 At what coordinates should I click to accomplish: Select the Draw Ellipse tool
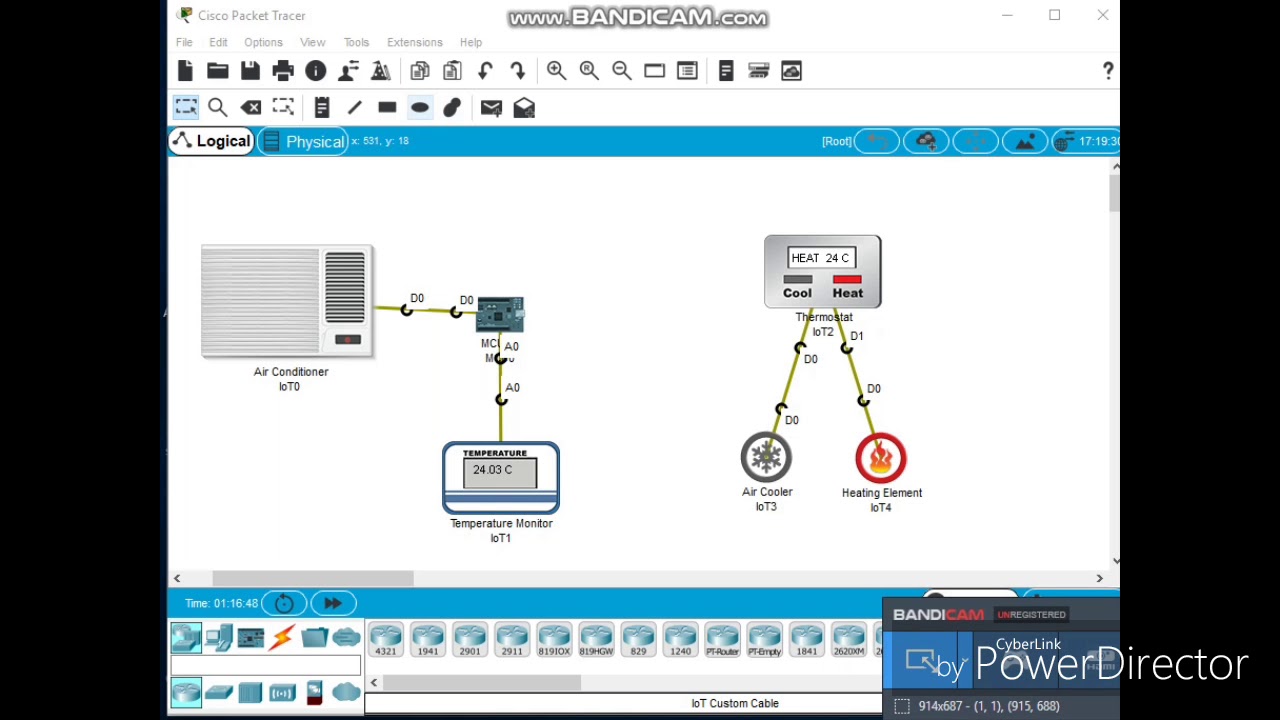tap(420, 107)
